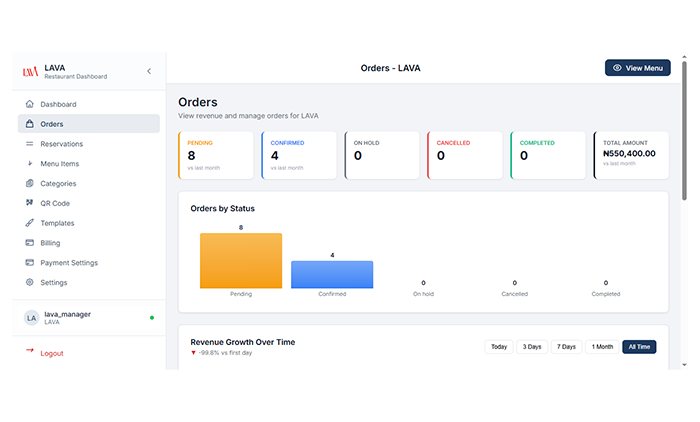Open the Dashboard page
The image size is (700, 422).
click(89, 104)
